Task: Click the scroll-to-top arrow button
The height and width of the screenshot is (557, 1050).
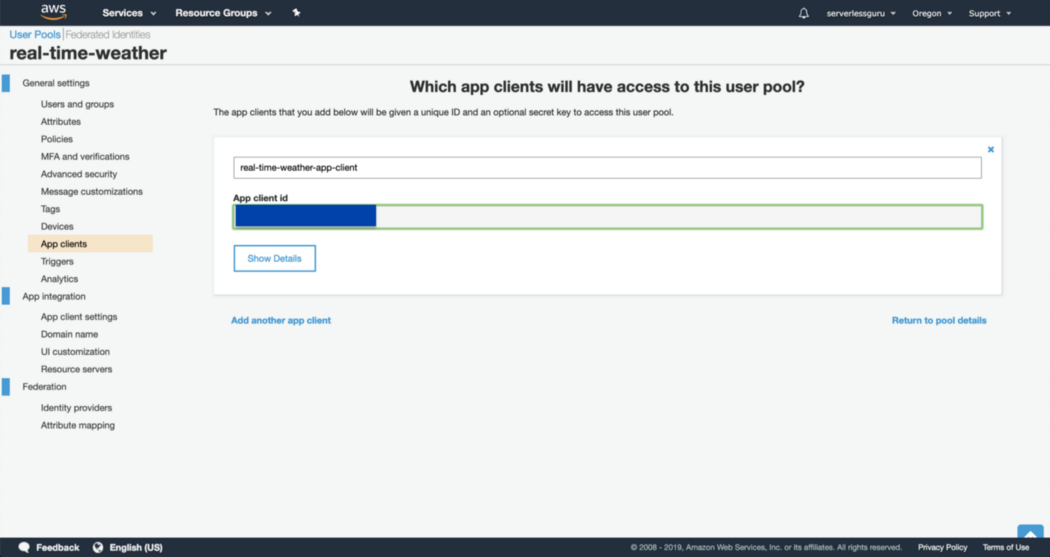Action: tap(1030, 532)
